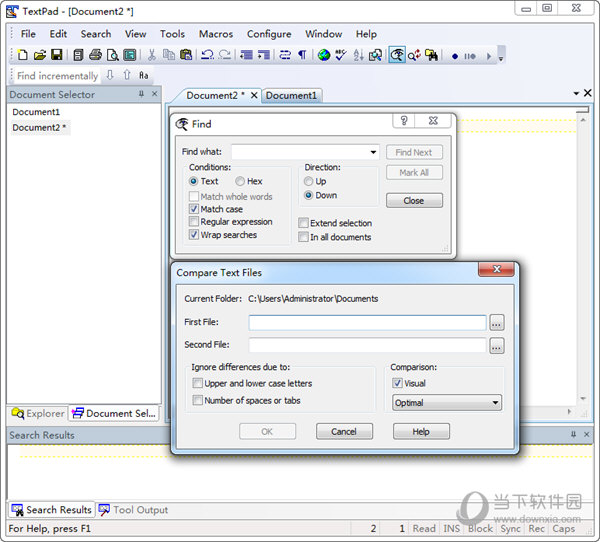Click the compare files toolbar icon

375,55
